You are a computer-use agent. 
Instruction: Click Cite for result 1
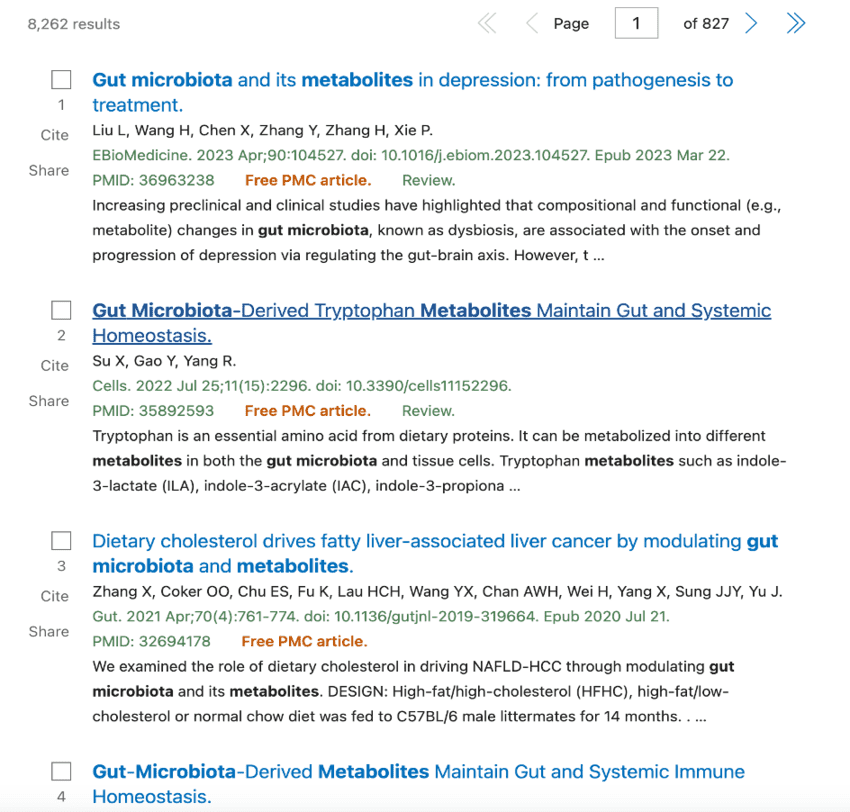[55, 135]
